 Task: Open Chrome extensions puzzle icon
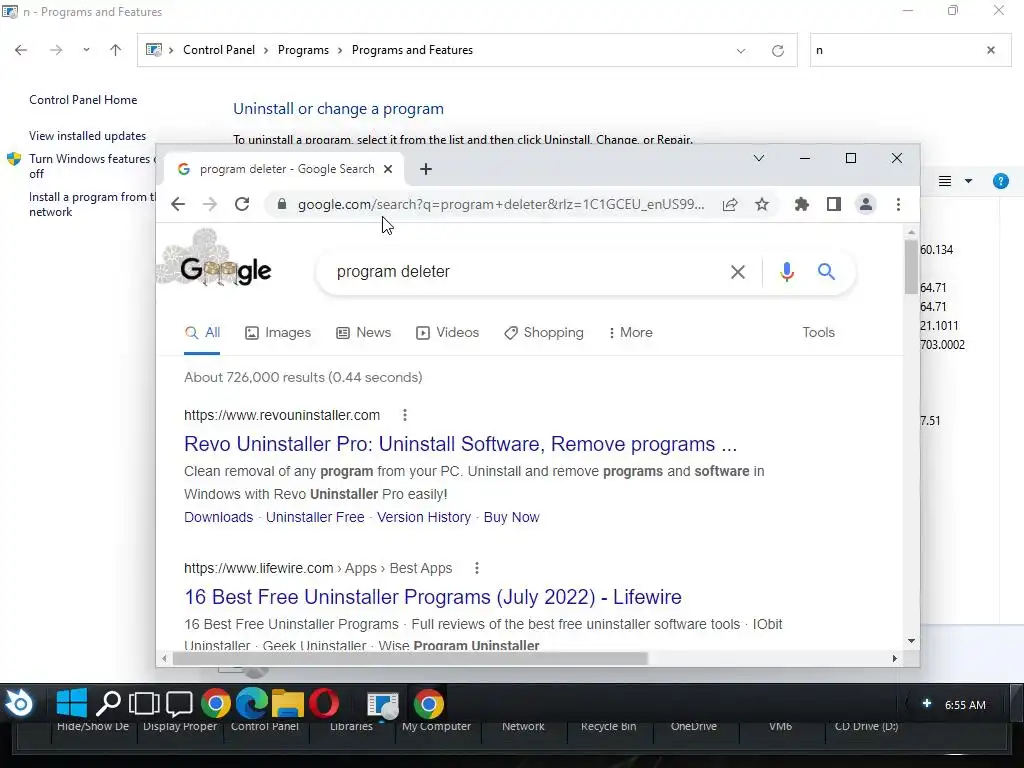coord(801,204)
